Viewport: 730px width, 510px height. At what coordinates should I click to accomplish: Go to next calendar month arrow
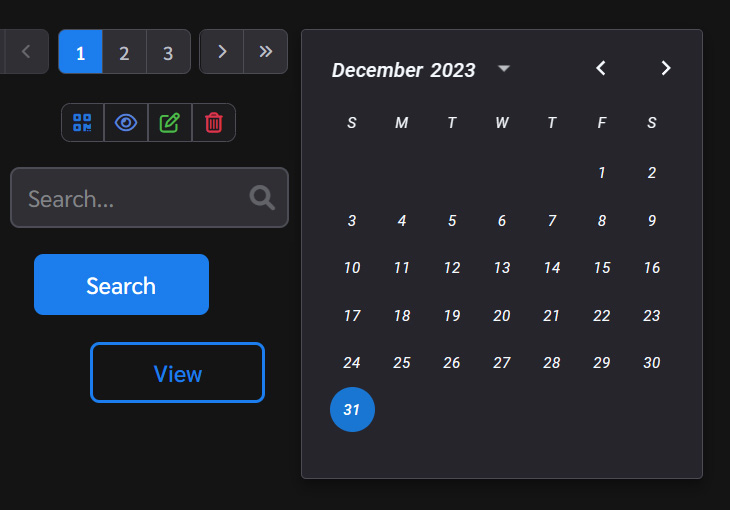click(666, 68)
